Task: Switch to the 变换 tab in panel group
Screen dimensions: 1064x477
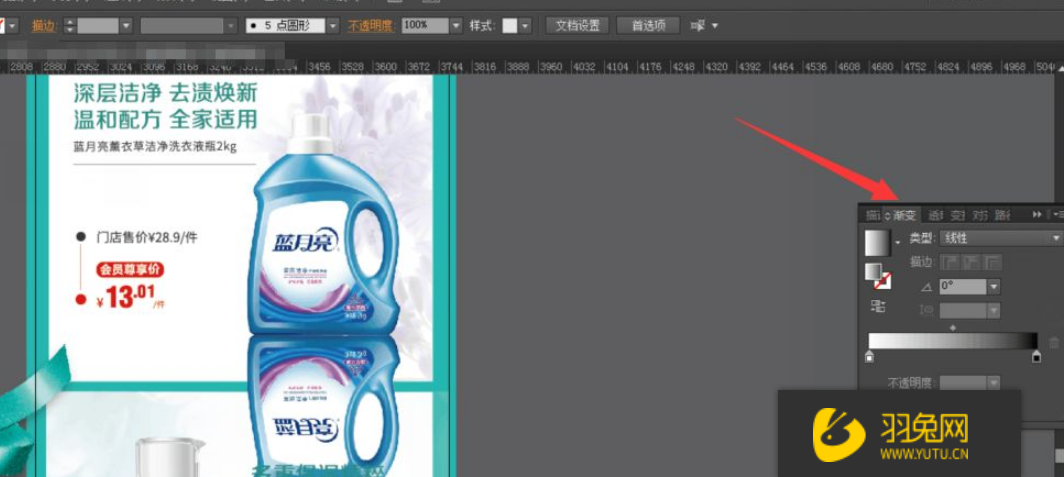Action: pos(957,215)
